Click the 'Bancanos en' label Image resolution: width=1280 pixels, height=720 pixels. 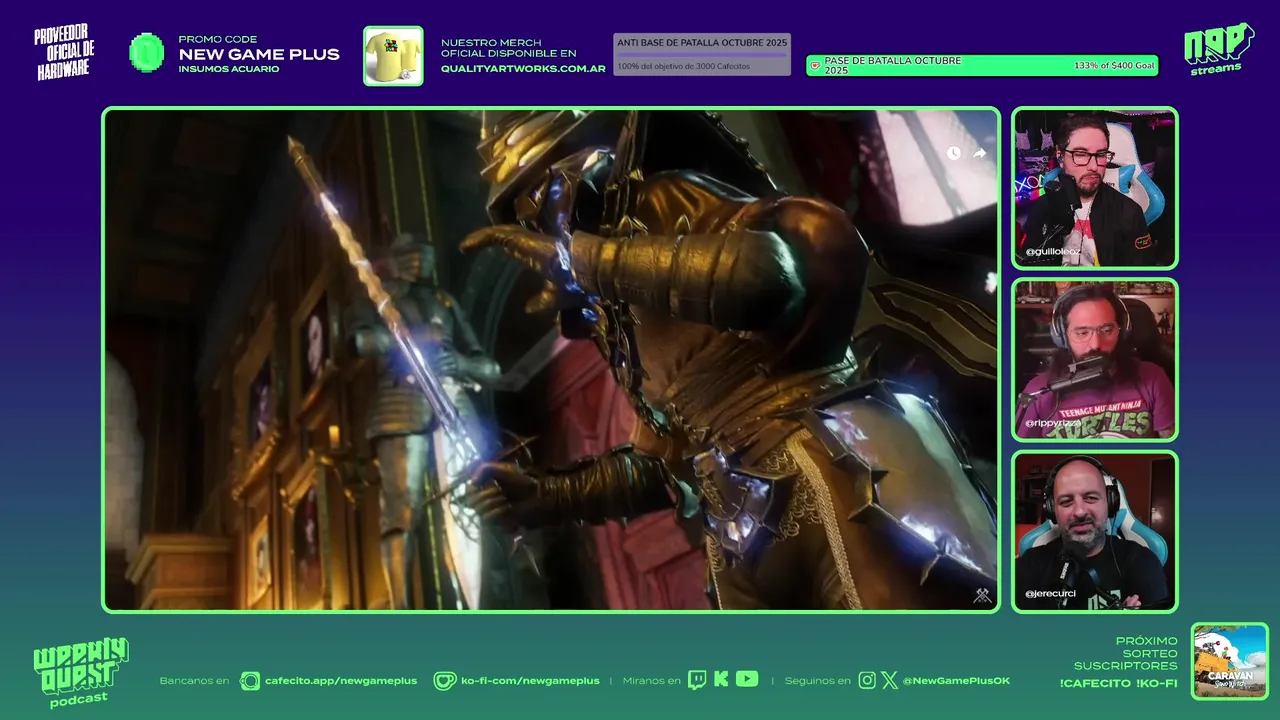194,681
